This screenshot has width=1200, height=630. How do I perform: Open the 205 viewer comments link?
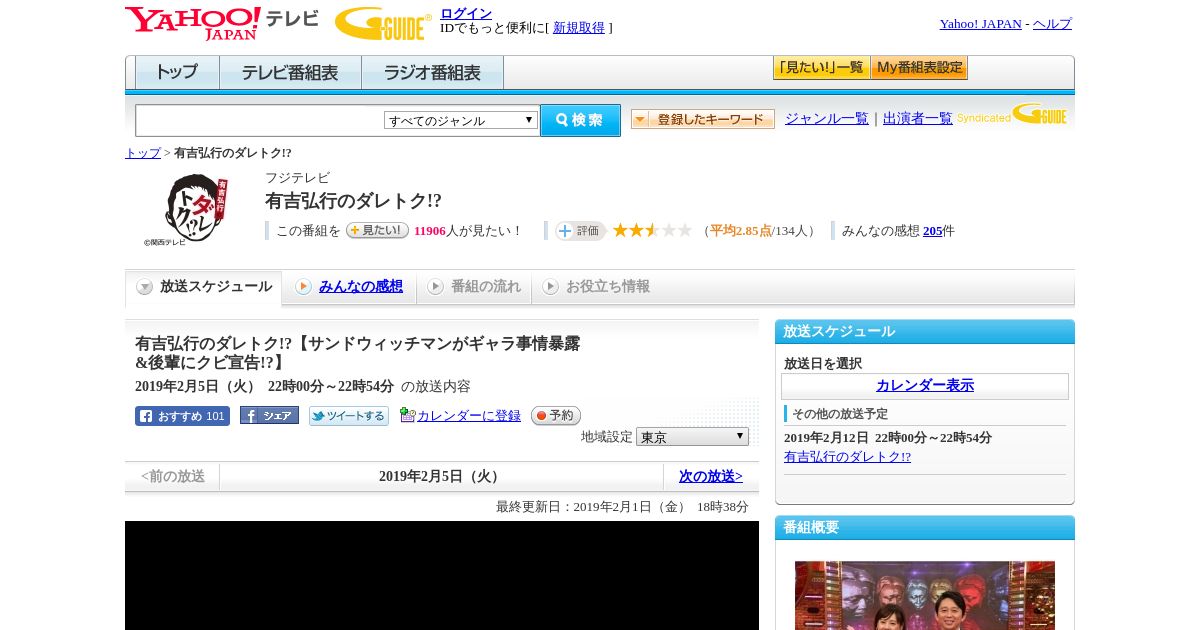(932, 231)
